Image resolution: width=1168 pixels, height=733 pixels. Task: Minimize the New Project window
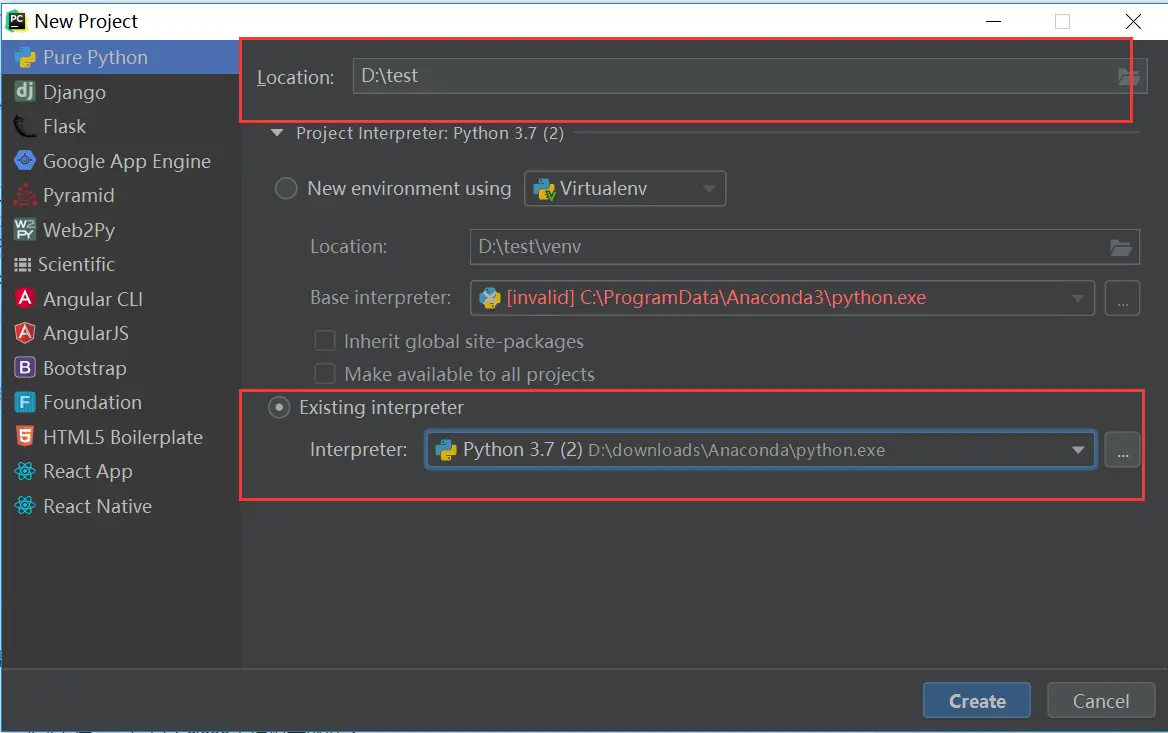[x=993, y=22]
